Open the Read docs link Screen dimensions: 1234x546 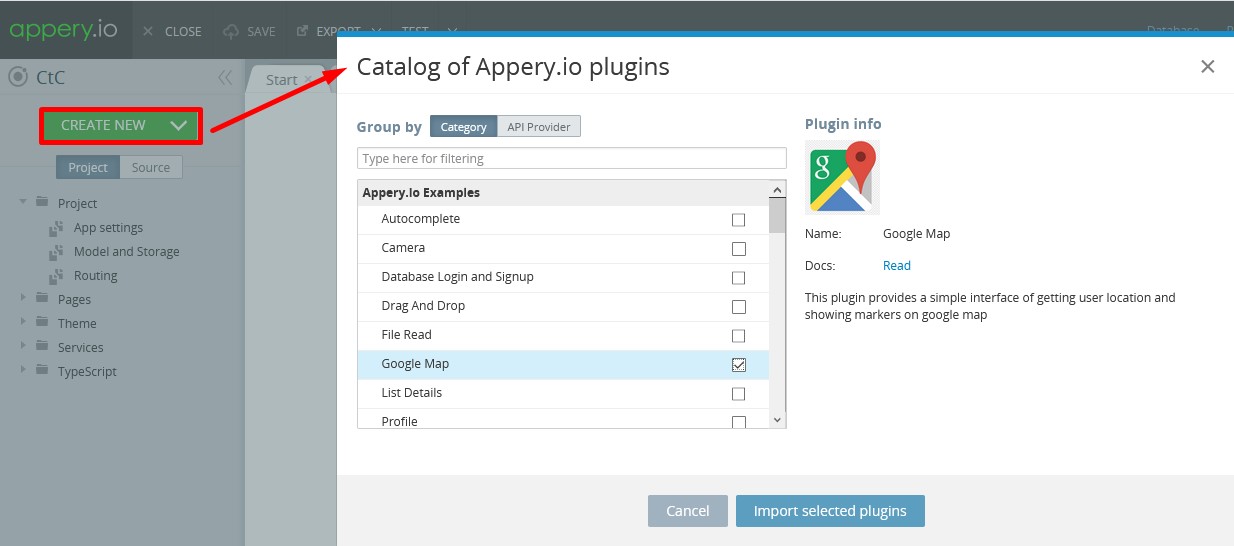pyautogui.click(x=897, y=266)
